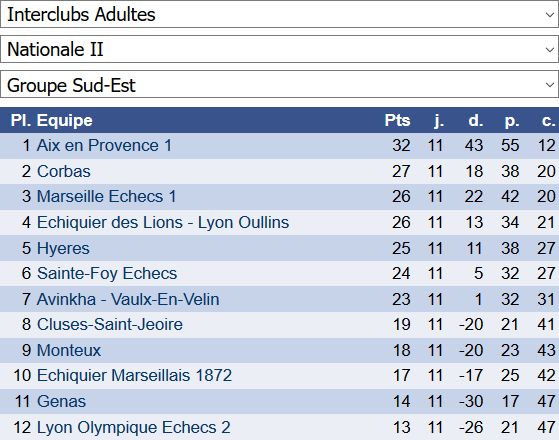This screenshot has height=440, width=559.
Task: Select the Genas team link
Action: [x=61, y=401]
